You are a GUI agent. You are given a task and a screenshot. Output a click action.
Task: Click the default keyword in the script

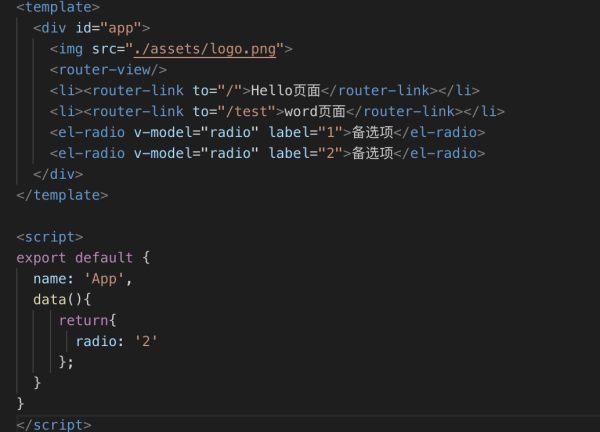tap(103, 258)
